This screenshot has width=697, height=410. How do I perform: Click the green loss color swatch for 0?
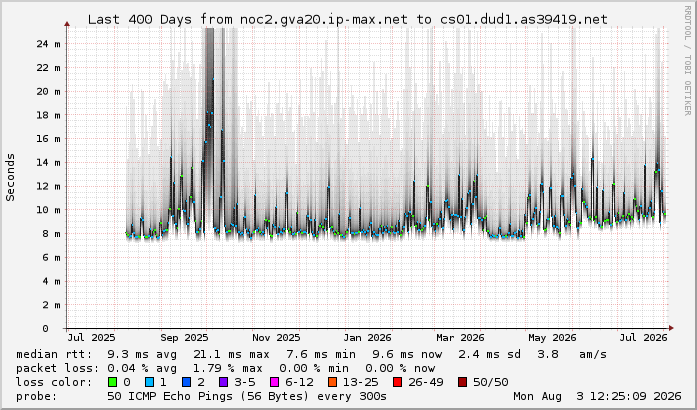point(112,382)
